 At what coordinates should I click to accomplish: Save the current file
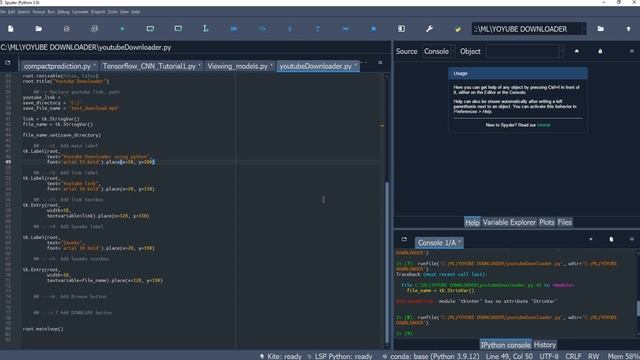pos(67,29)
